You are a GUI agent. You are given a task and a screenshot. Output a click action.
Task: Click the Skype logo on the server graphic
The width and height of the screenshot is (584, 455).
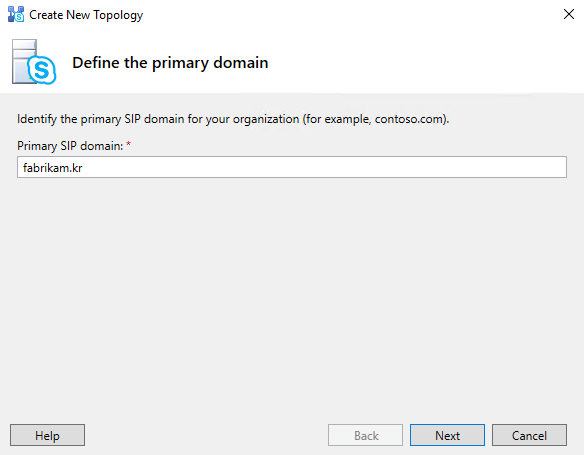pyautogui.click(x=42, y=70)
